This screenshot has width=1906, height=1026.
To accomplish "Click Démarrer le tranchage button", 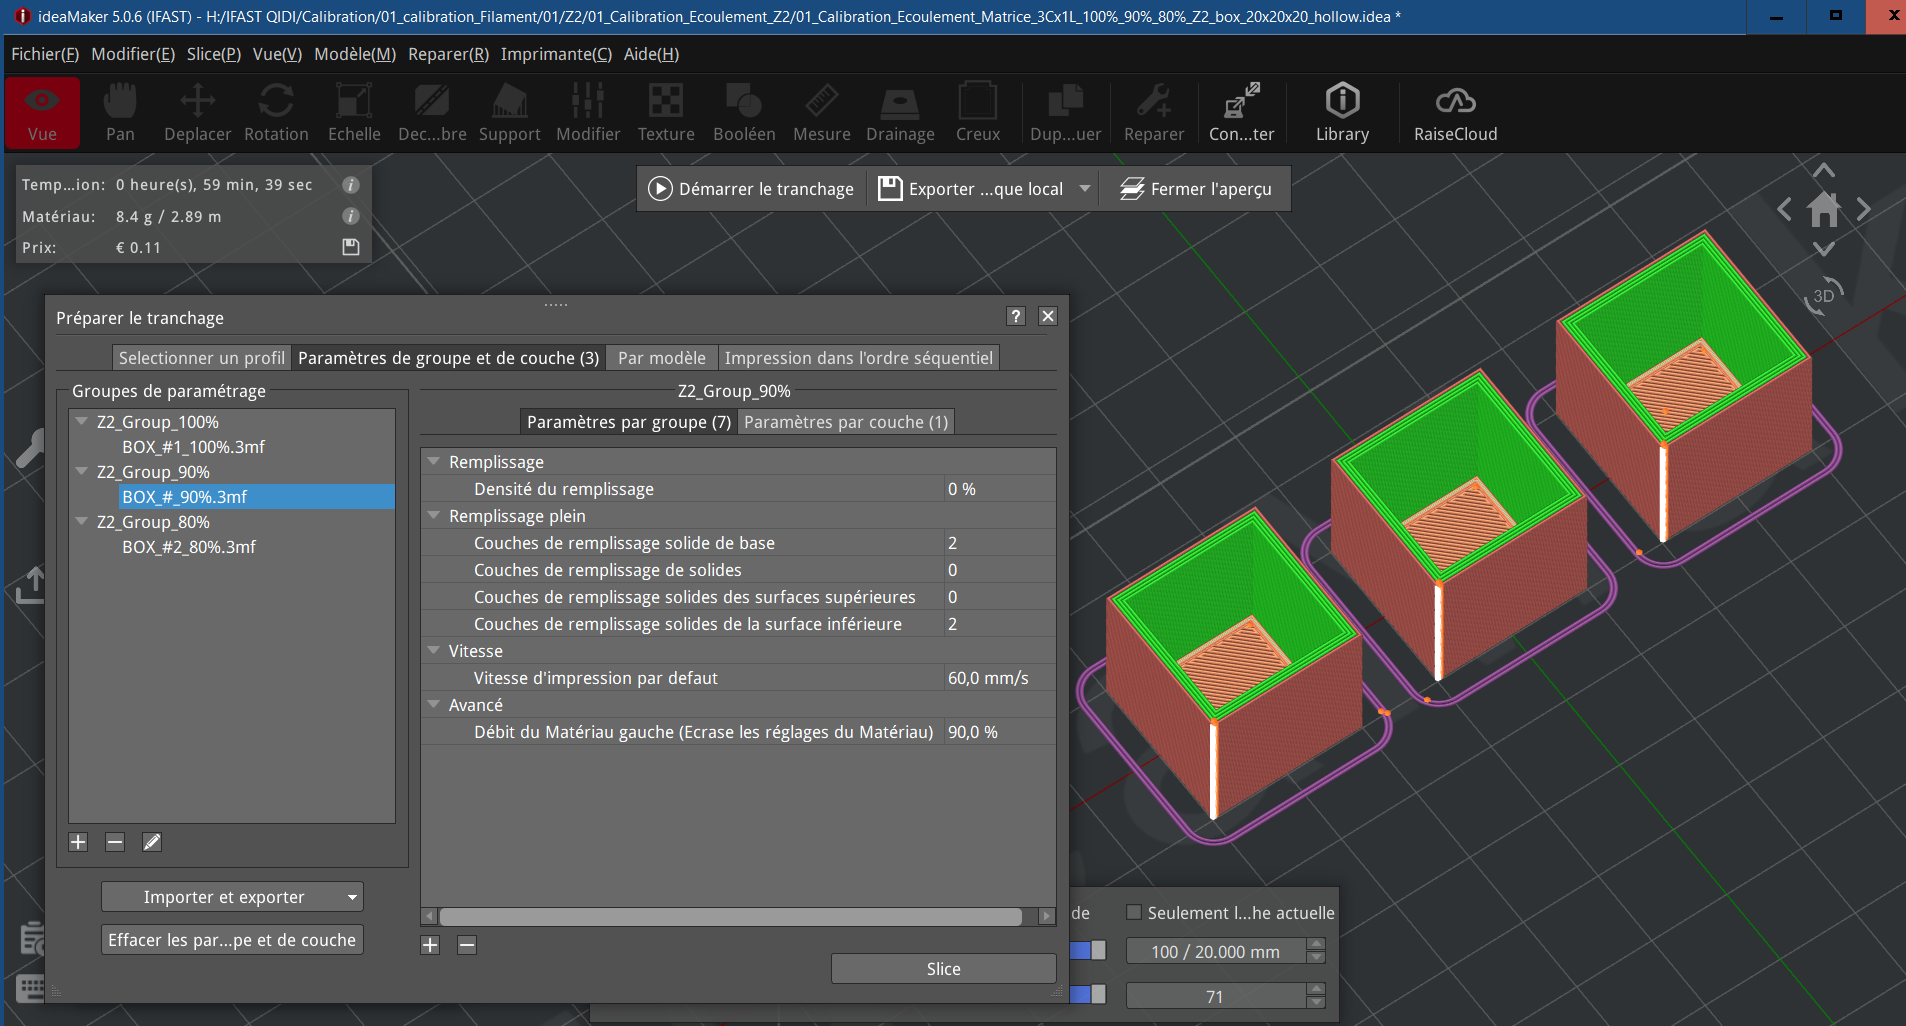I will pyautogui.click(x=751, y=189).
